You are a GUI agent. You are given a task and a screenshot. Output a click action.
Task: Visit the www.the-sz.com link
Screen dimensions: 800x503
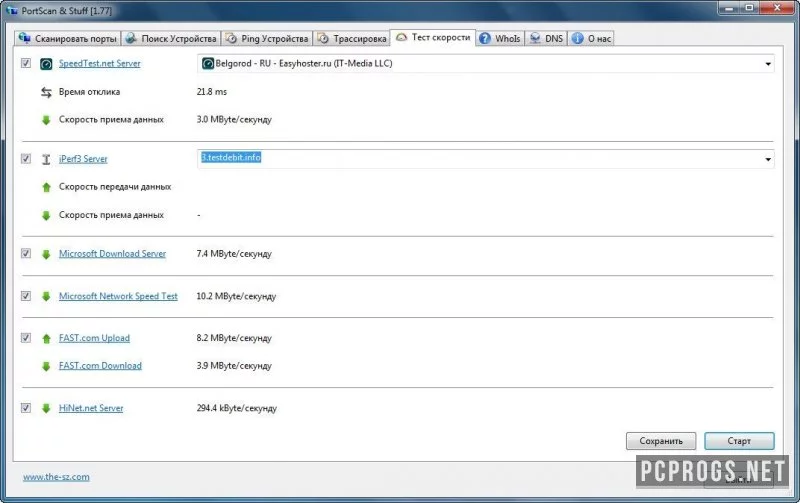click(x=56, y=477)
